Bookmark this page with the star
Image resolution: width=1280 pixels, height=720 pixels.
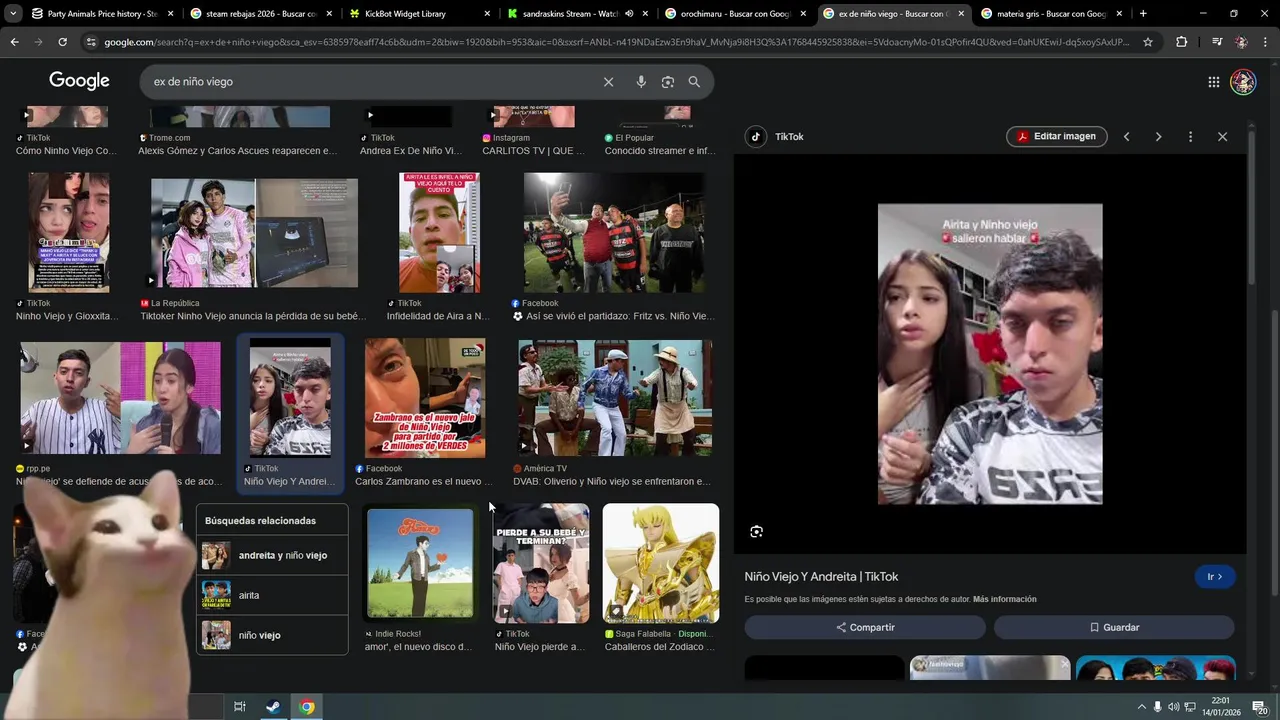pos(1148,42)
